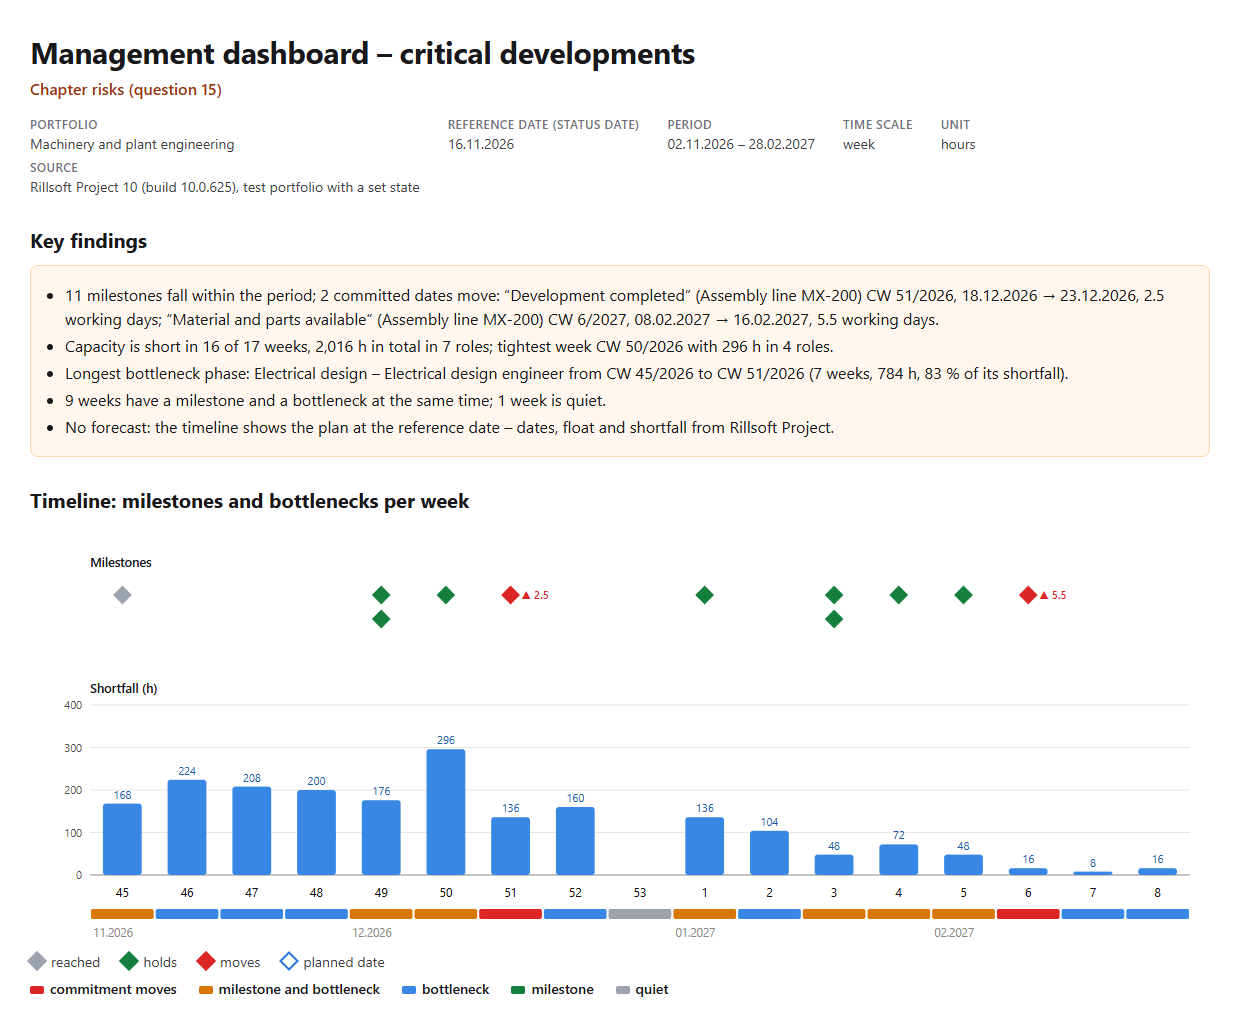The image size is (1240, 1015).
Task: Click the 'Rillsoft Project 10' source line
Action: coord(225,188)
